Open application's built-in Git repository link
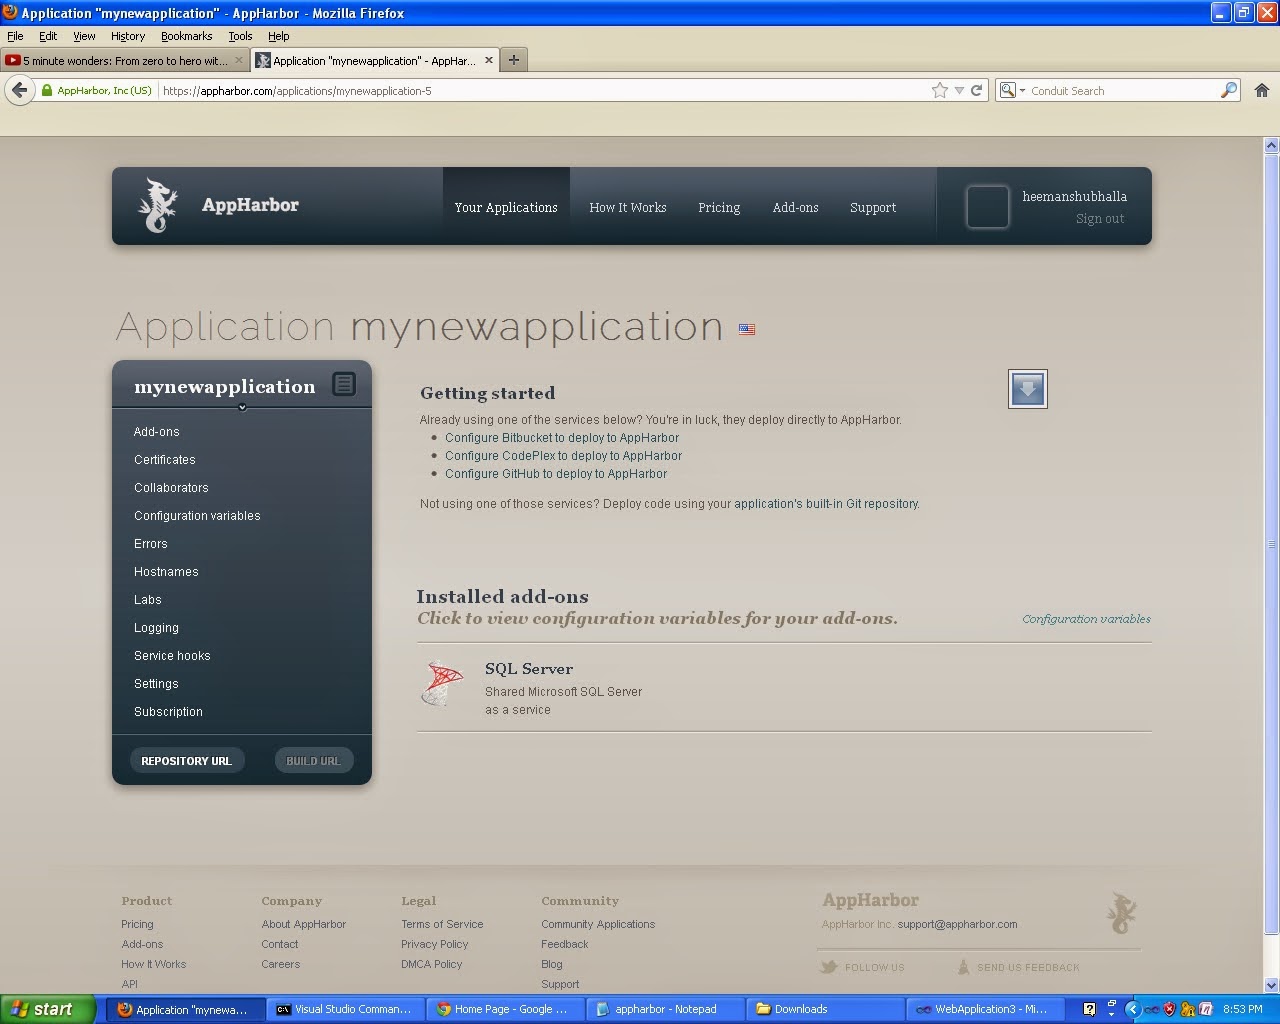This screenshot has width=1280, height=1024. pos(826,504)
